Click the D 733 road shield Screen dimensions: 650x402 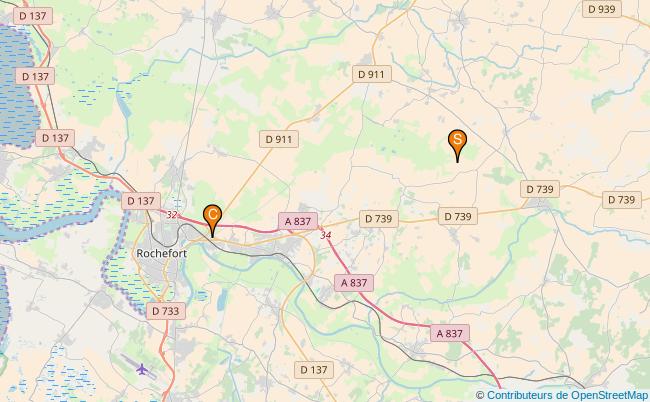point(165,311)
